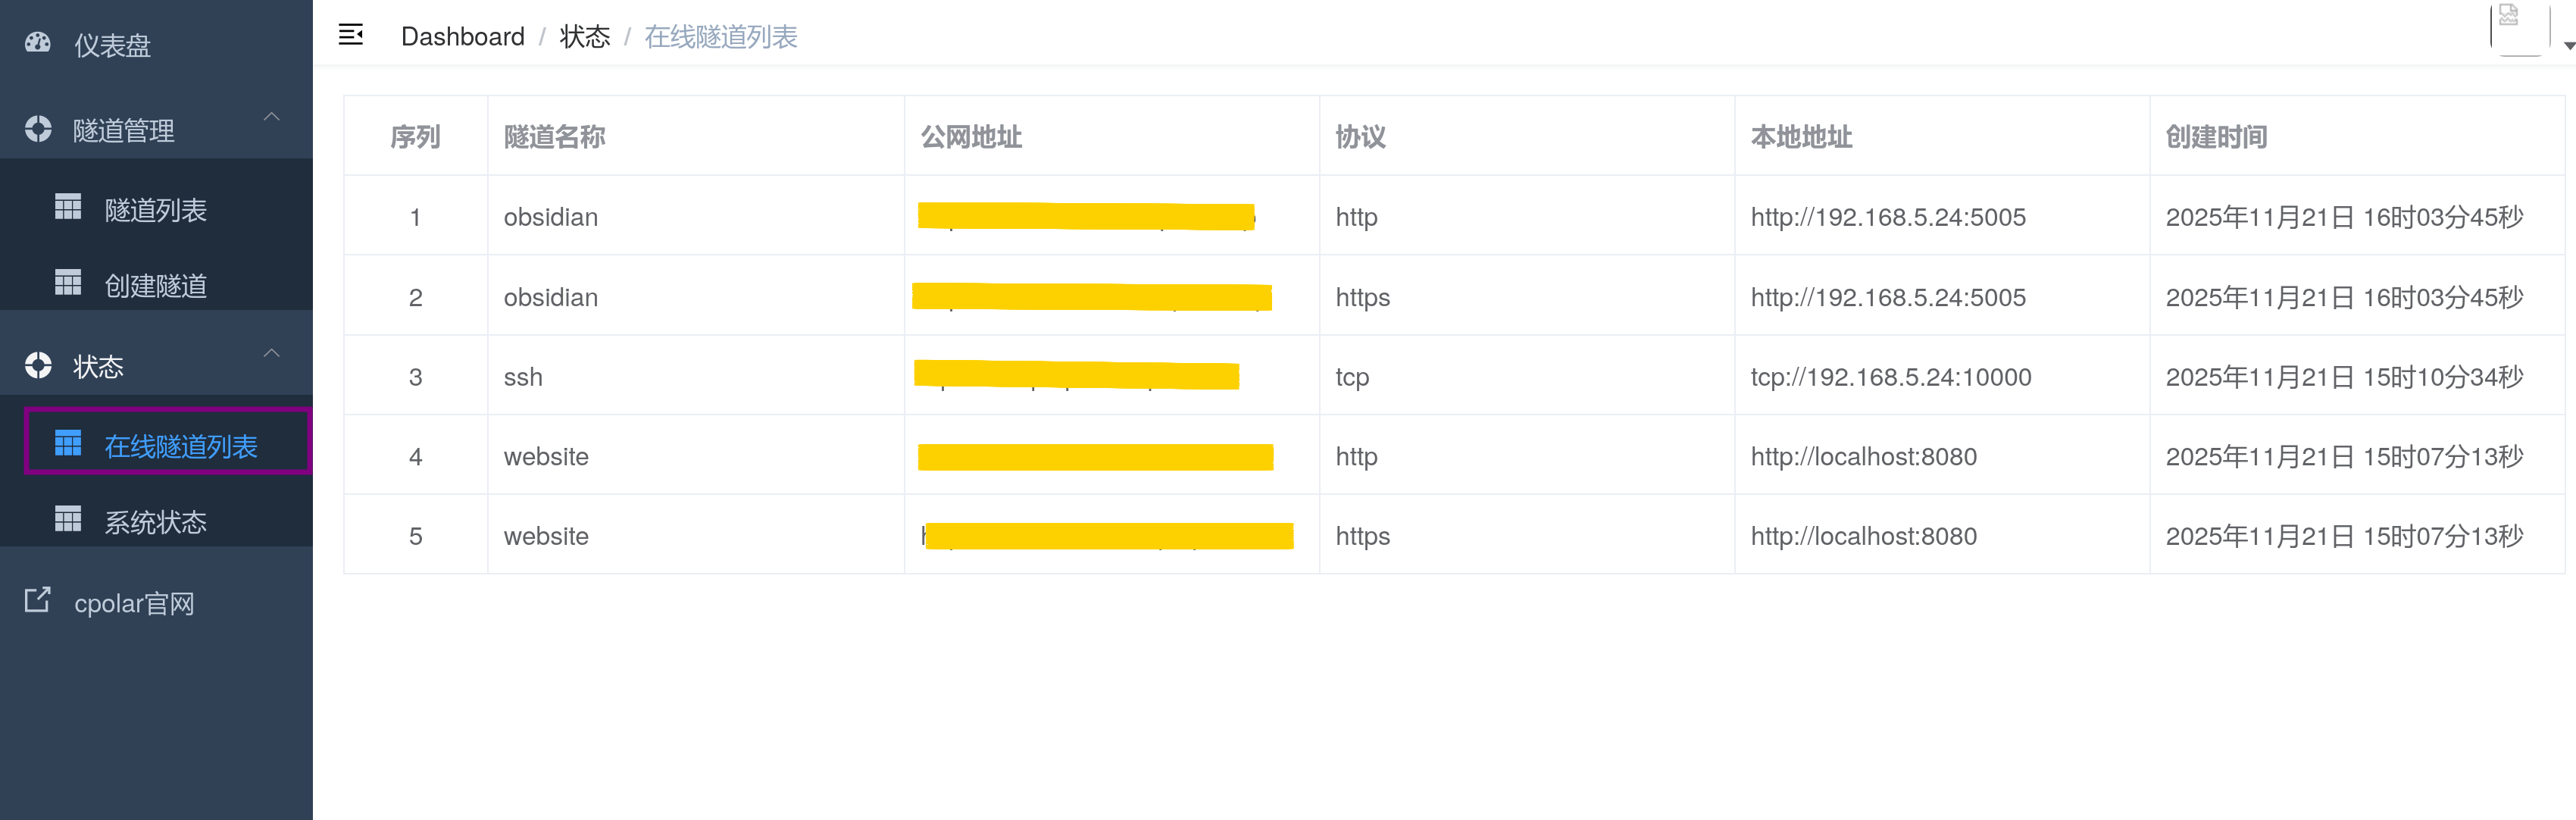
Task: Collapse the 状态 menu chevron
Action: [x=271, y=353]
